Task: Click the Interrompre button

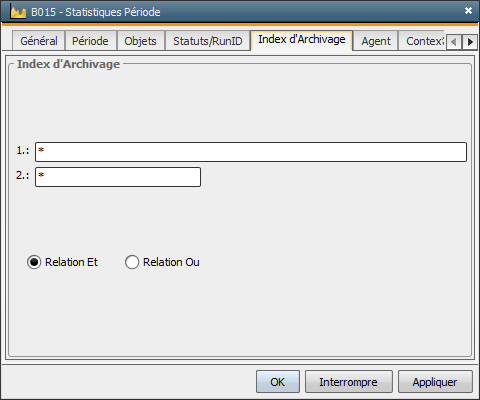Action: [349, 382]
